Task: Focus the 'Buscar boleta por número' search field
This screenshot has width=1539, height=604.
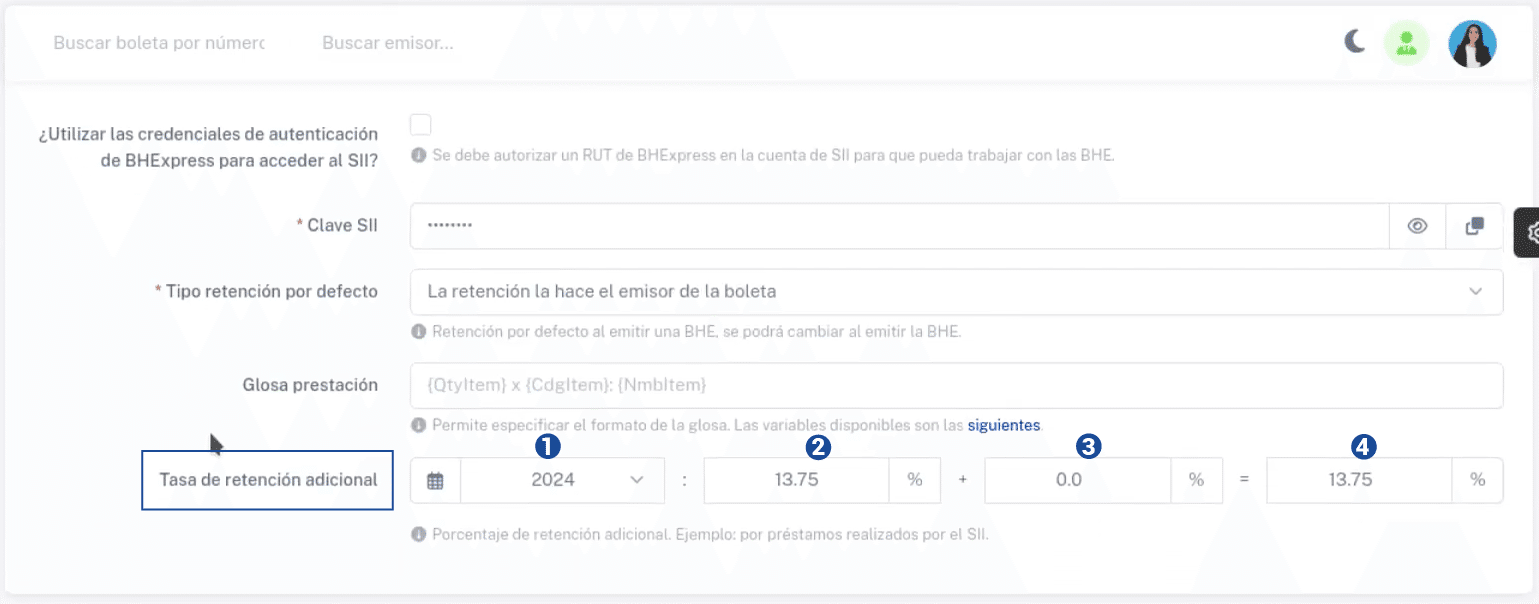Action: 159,44
